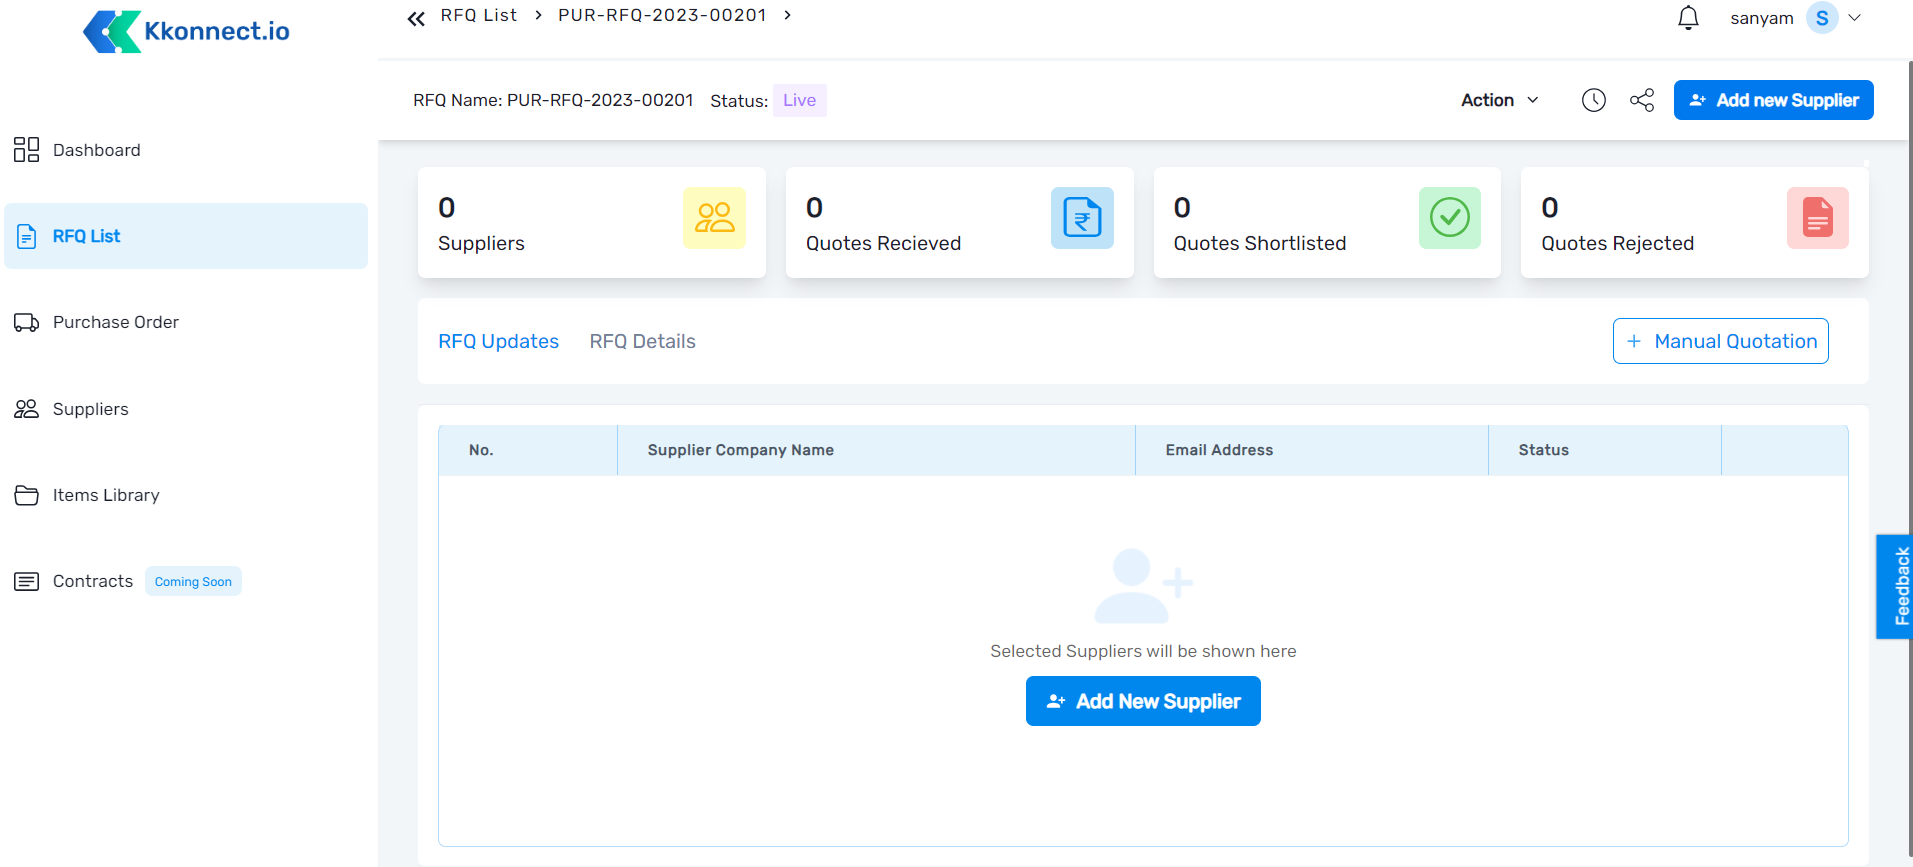This screenshot has height=867, width=1913.
Task: Click the chevron after PUR-RFQ-2023-00201 breadcrumb
Action: [x=788, y=15]
